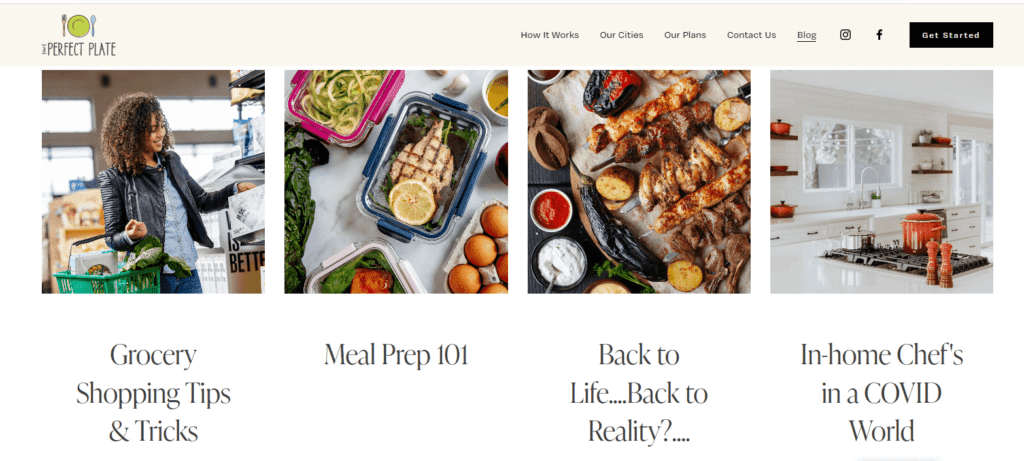Click the green basket in grocery photo

[x=107, y=278]
